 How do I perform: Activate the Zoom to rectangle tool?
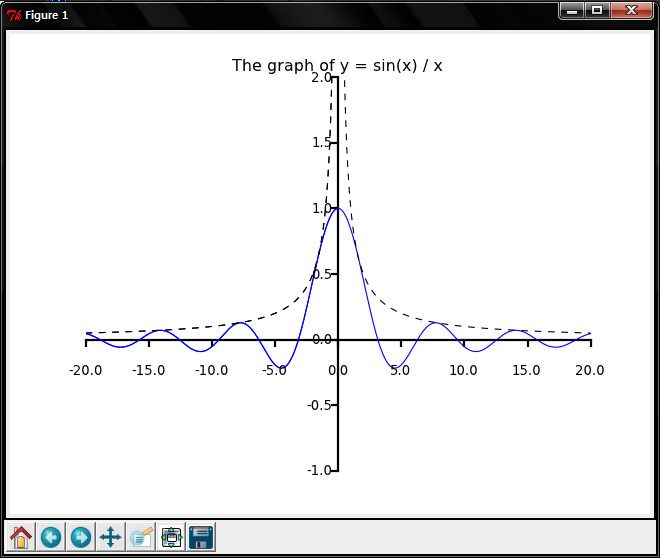pos(141,537)
